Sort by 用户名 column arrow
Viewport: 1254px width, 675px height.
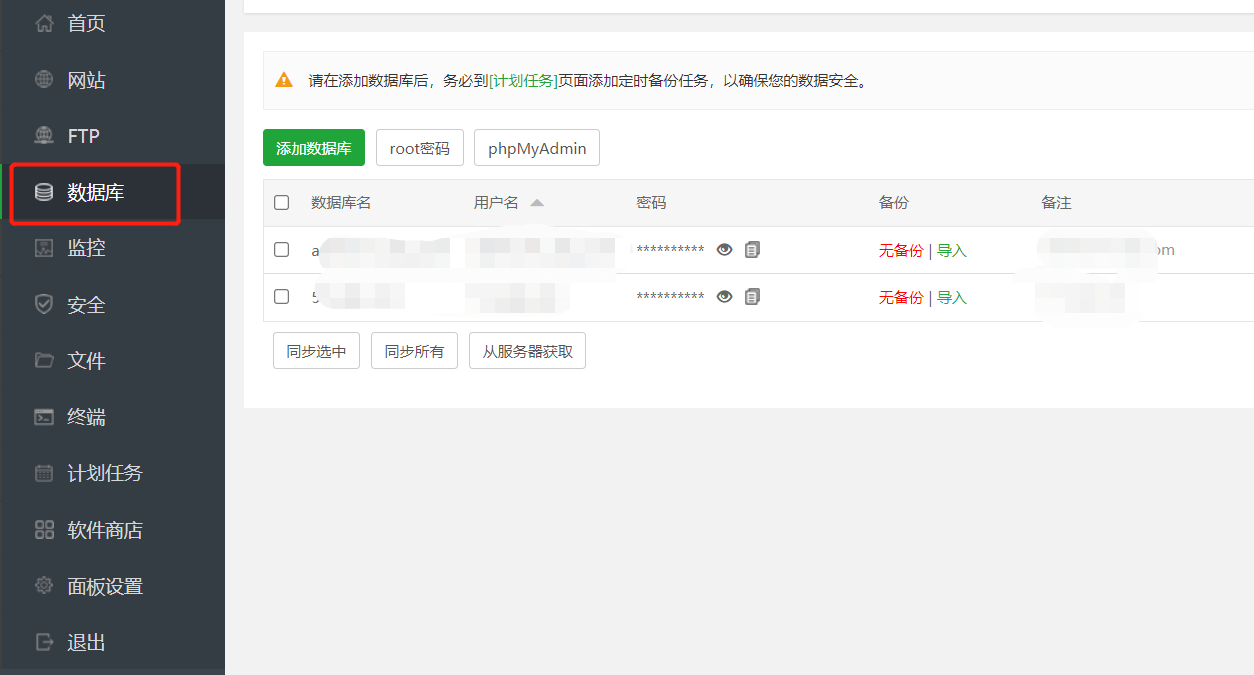537,202
